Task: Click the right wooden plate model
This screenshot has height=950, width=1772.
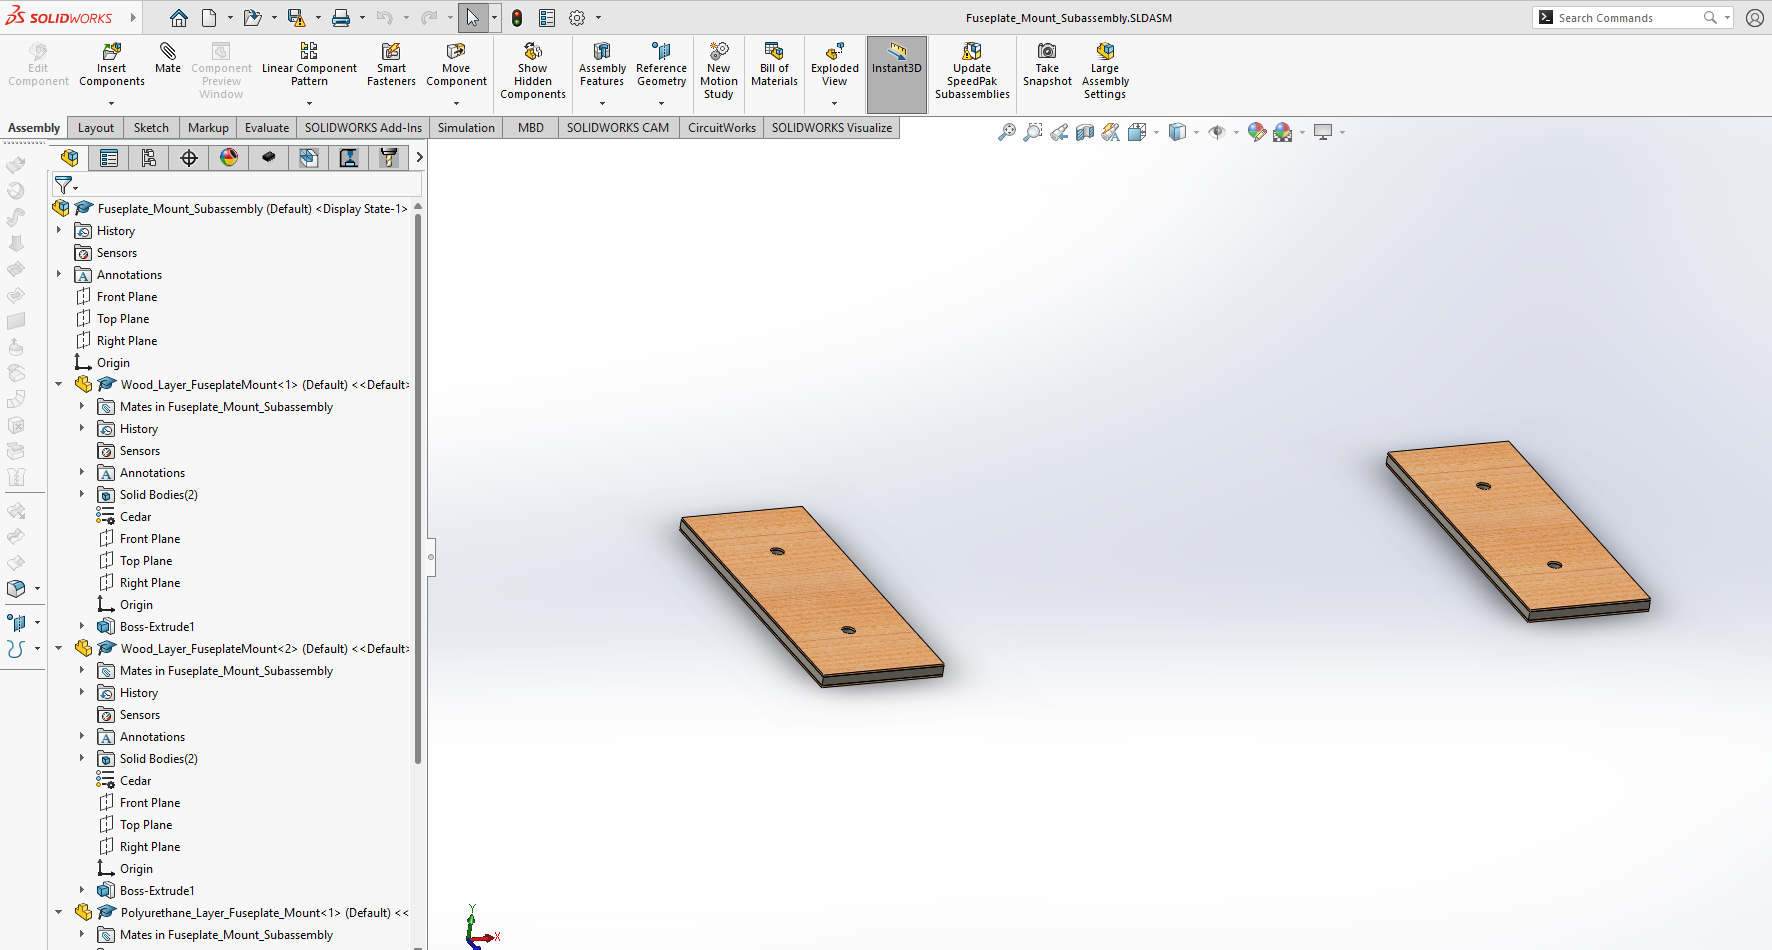Action: (1518, 531)
